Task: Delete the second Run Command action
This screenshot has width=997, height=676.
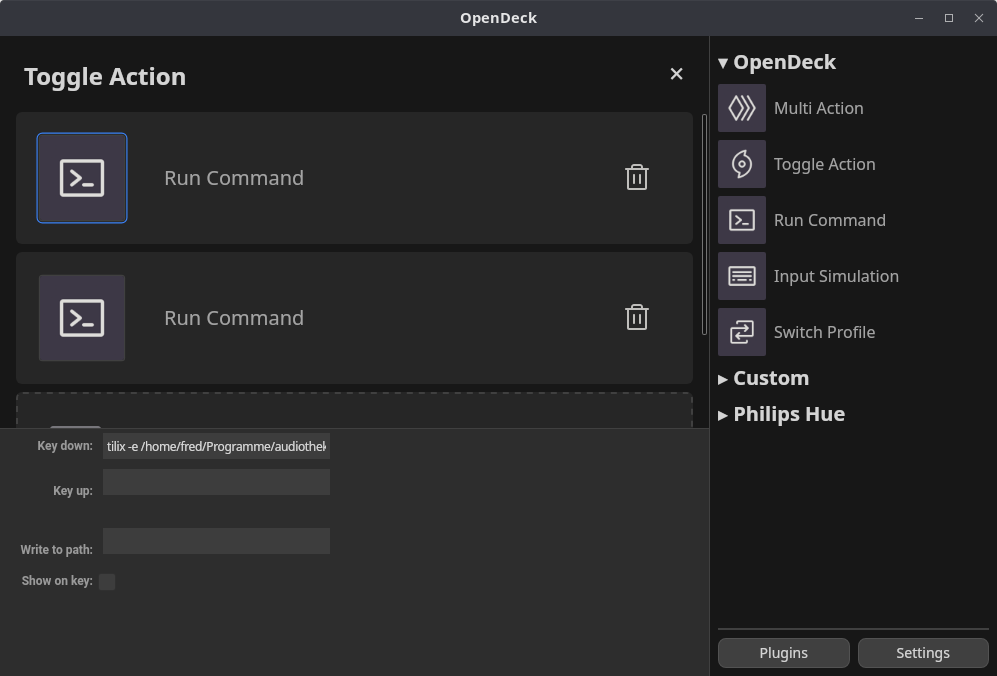Action: (x=637, y=317)
